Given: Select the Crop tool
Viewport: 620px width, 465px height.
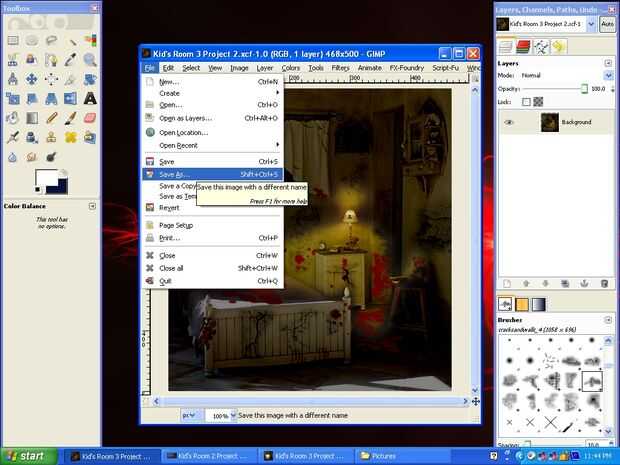Looking at the screenshot, I should click(70, 79).
